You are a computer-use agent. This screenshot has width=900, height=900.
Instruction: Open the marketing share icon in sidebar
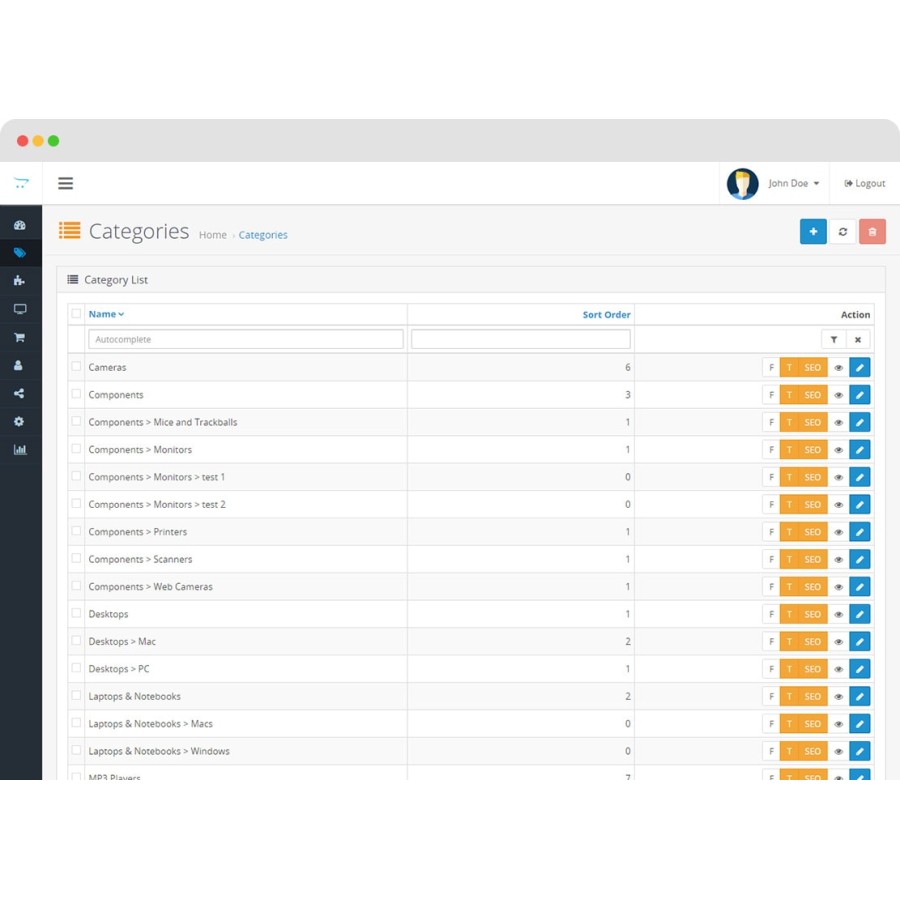tap(20, 393)
